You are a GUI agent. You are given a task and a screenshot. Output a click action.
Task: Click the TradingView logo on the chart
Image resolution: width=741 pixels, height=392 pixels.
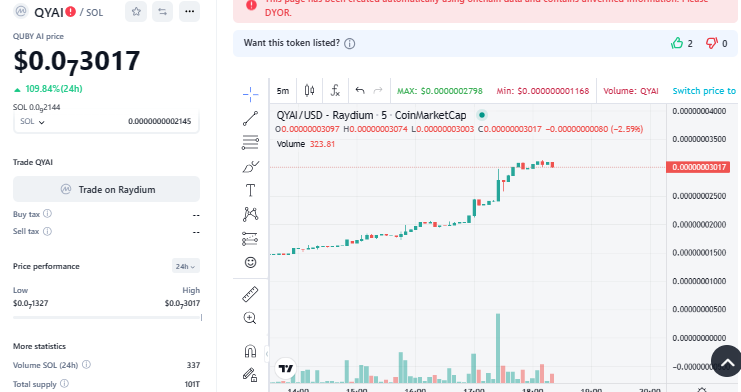coord(286,368)
